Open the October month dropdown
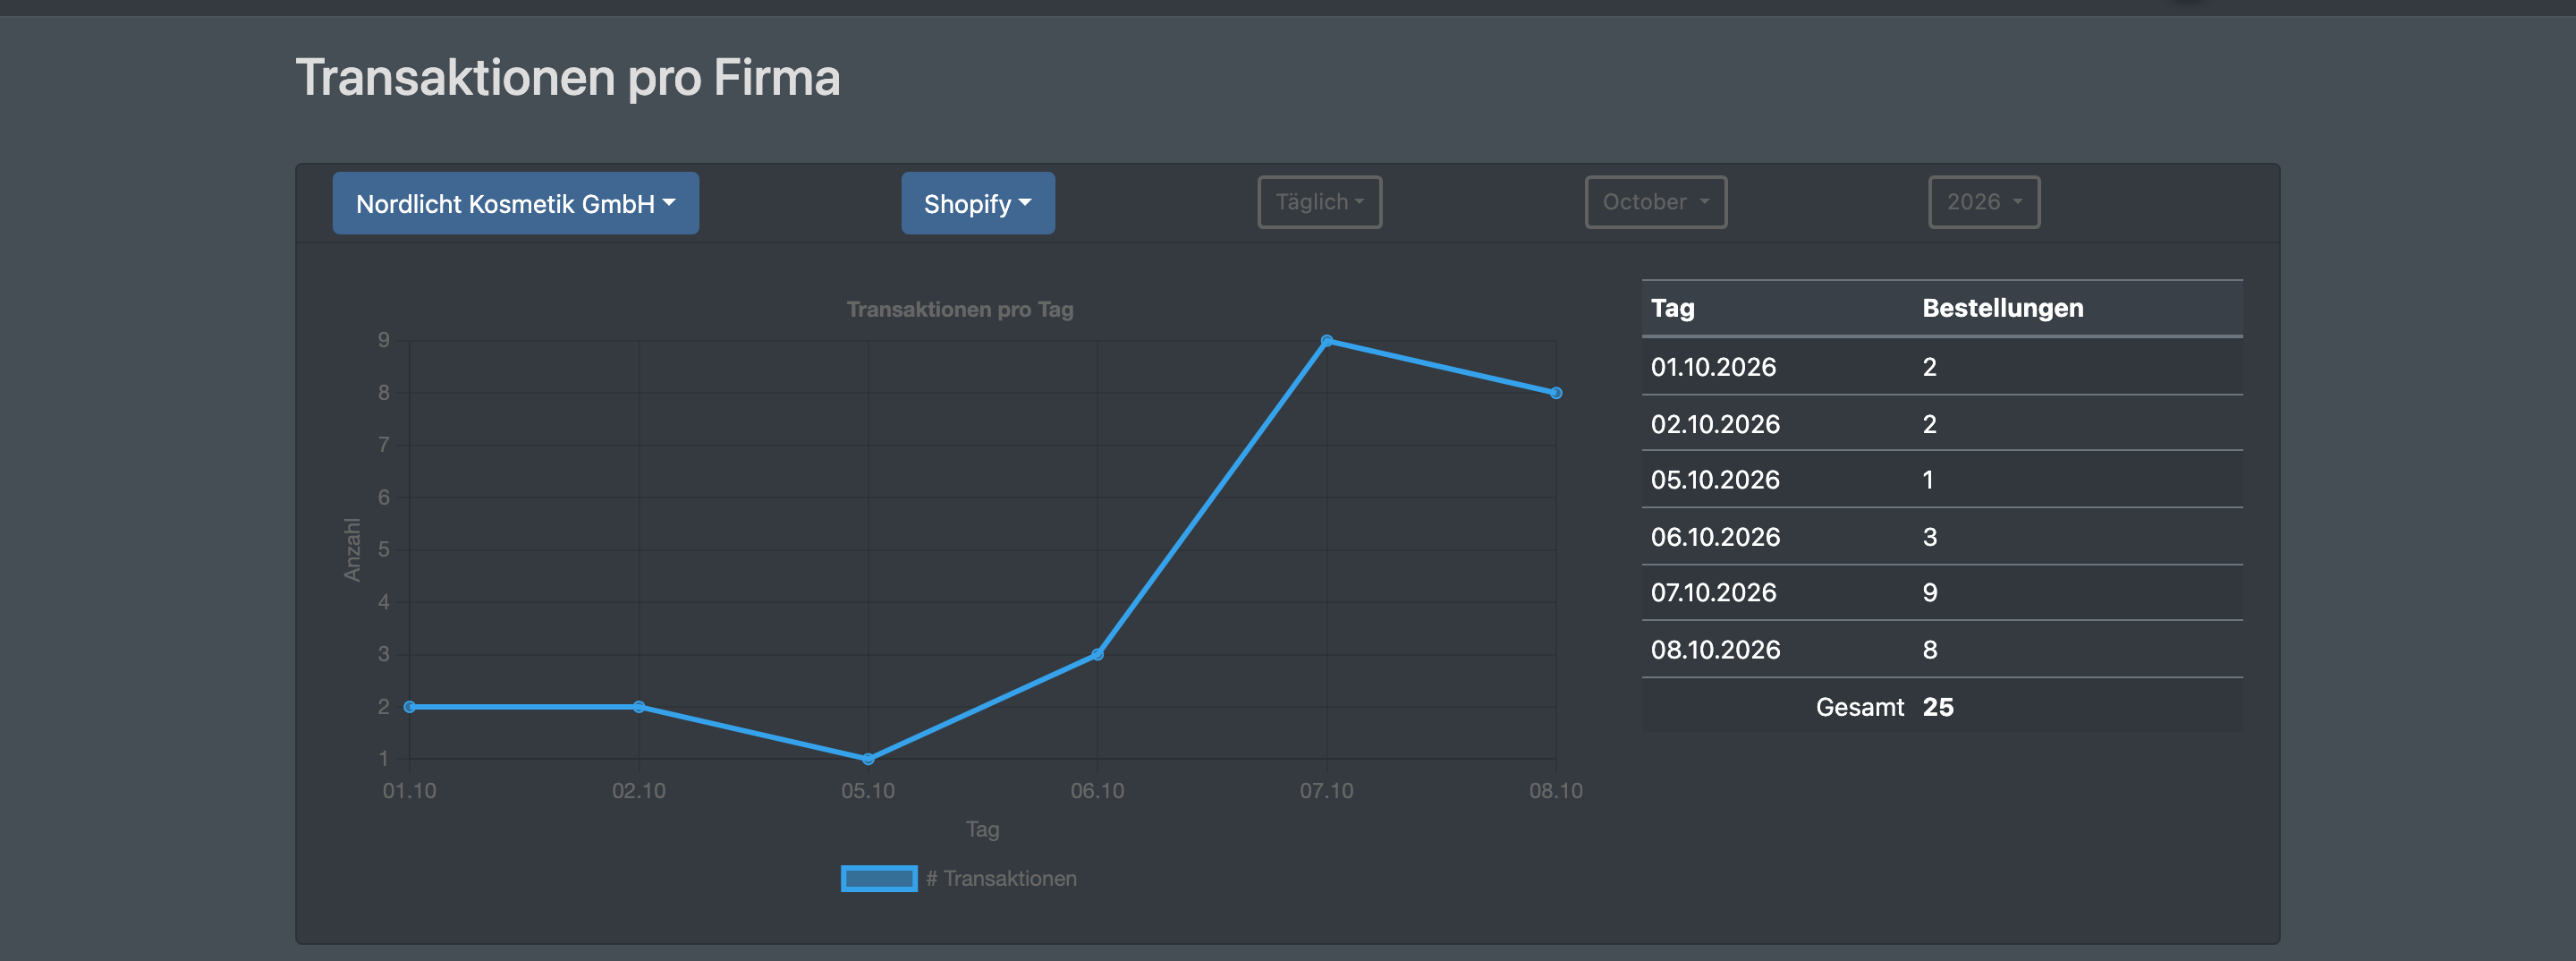Screen dimensions: 2576x961 (x=1655, y=202)
